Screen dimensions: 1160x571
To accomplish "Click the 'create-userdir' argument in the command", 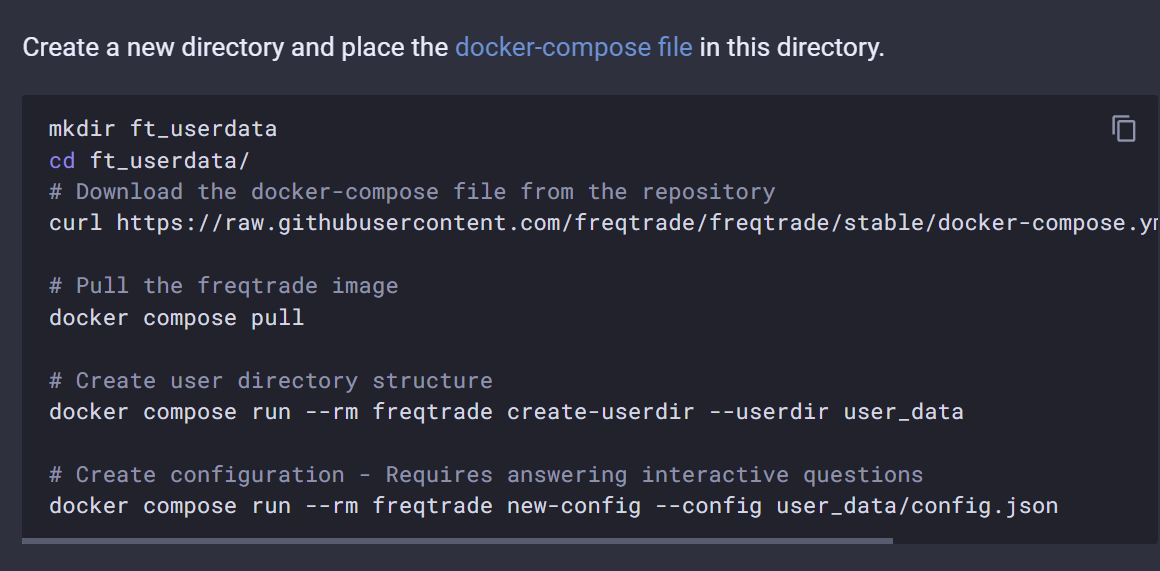I will 601,411.
